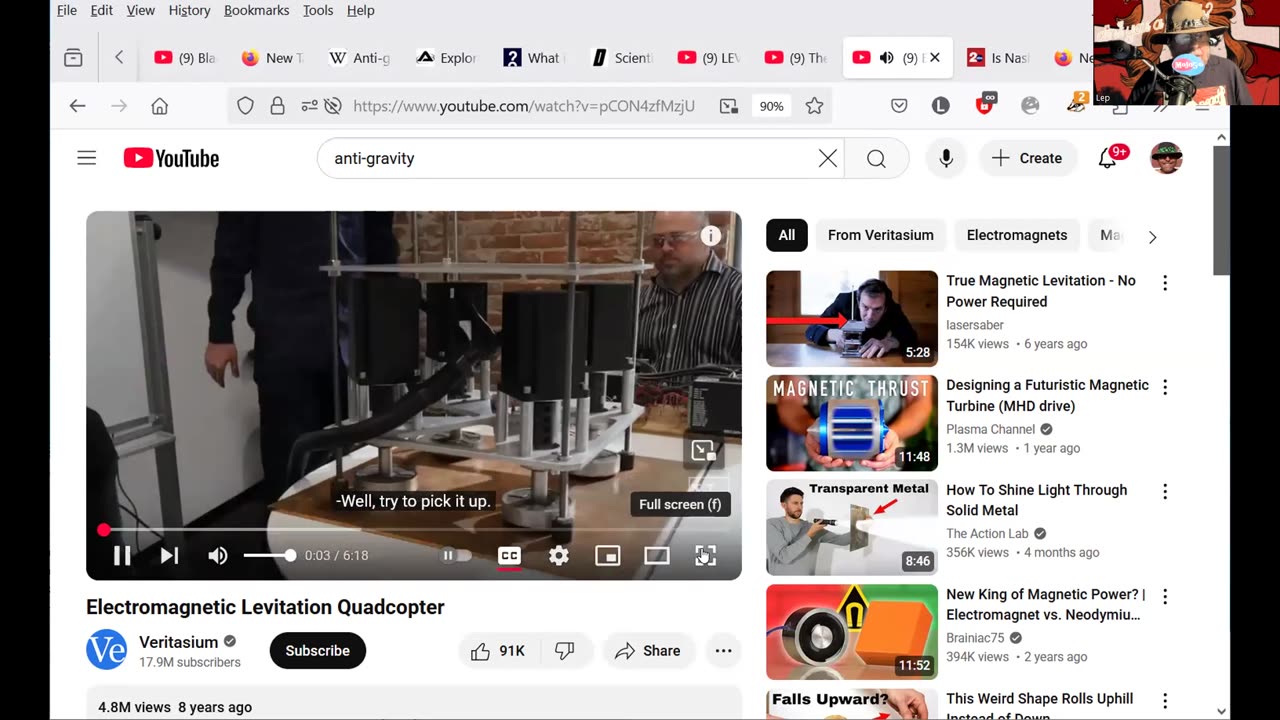Open YouTube notifications bell
1280x720 pixels.
1107,158
